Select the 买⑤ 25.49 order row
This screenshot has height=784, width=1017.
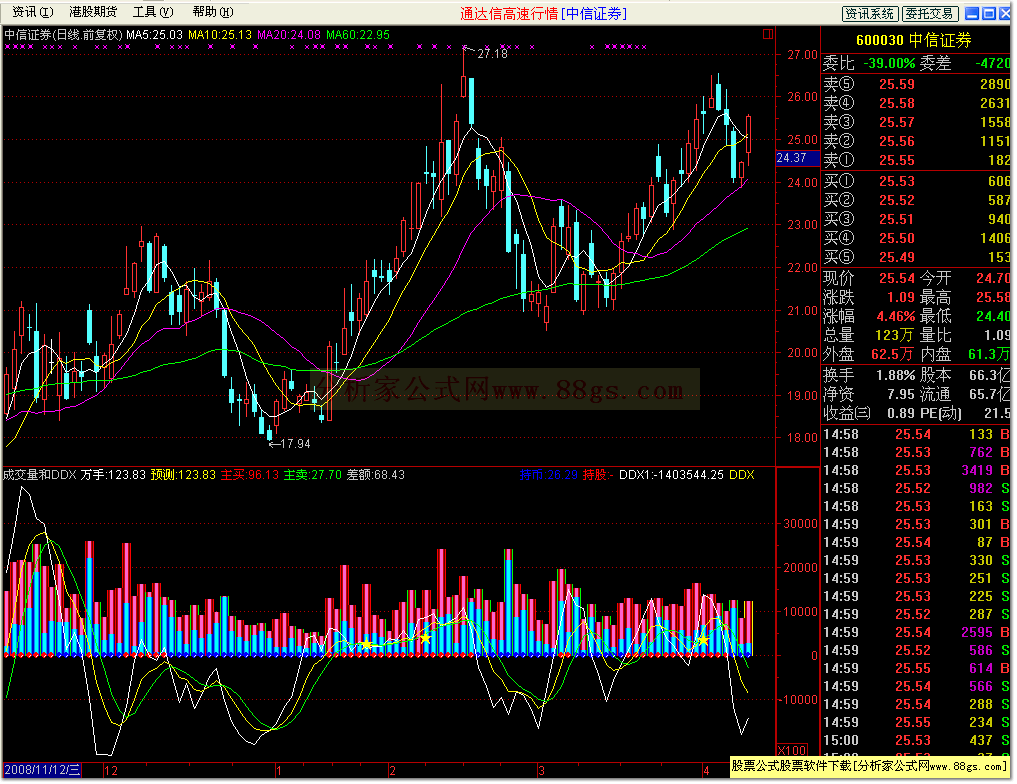pos(916,257)
